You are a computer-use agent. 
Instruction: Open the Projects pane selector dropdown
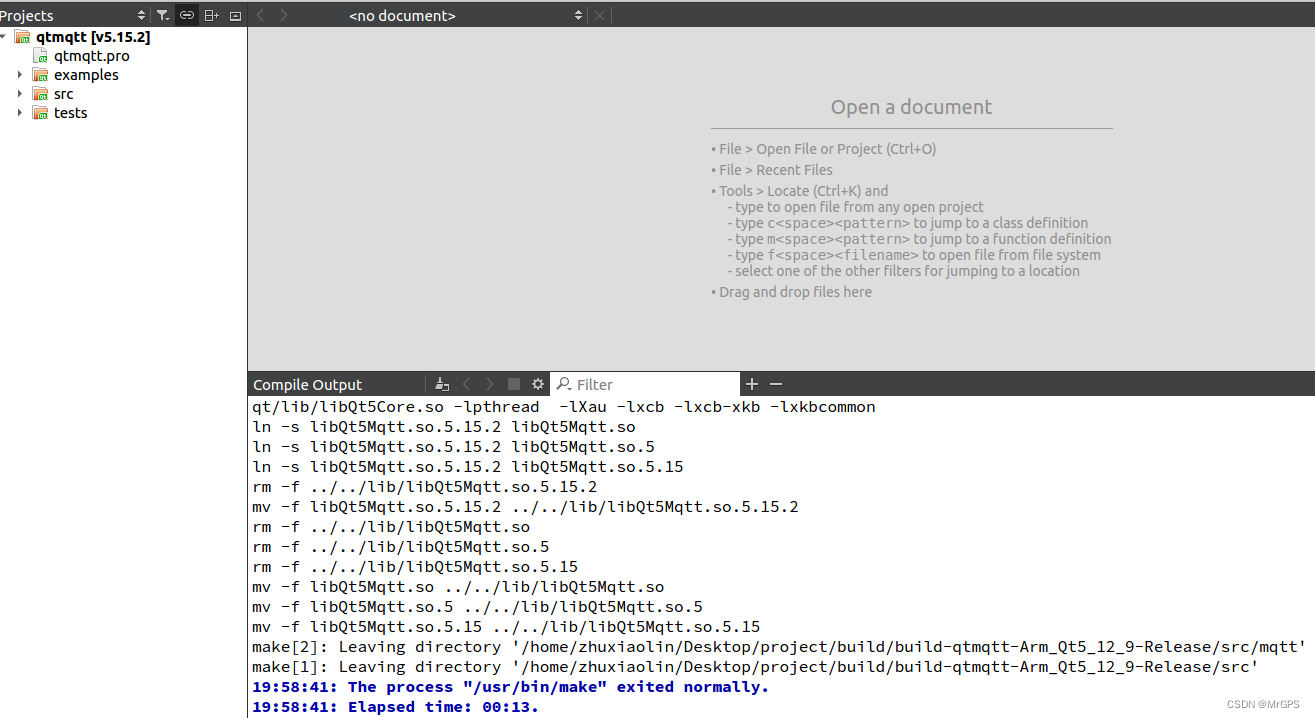(140, 15)
